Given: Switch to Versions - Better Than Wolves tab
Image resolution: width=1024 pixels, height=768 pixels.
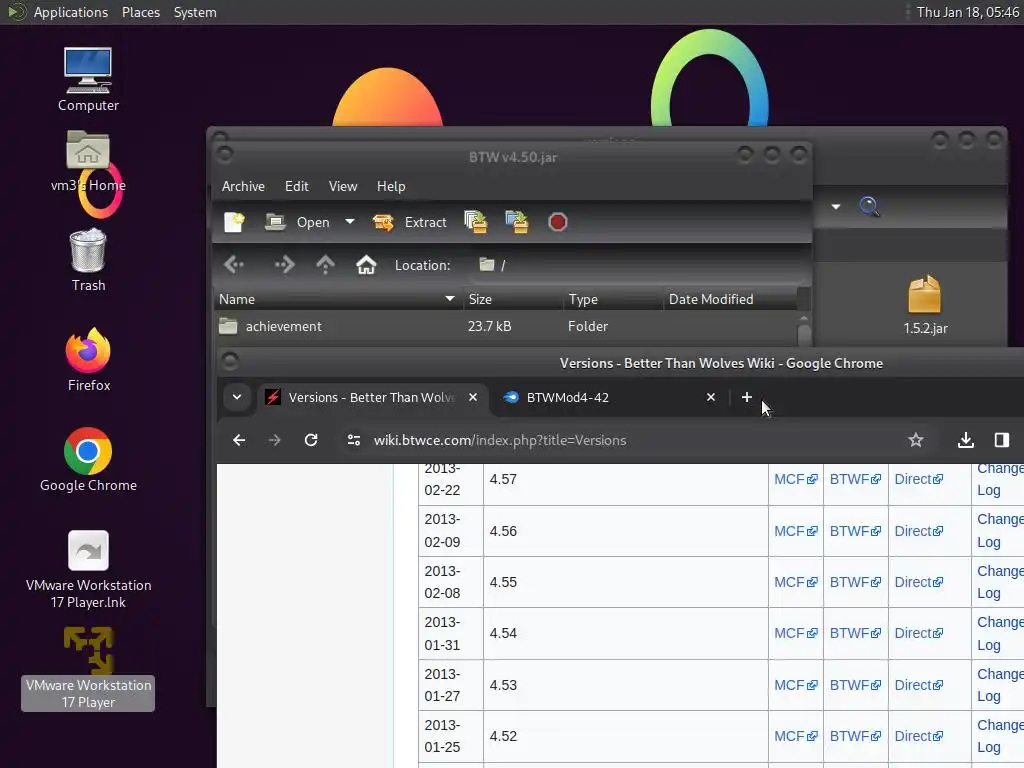Looking at the screenshot, I should (372, 397).
